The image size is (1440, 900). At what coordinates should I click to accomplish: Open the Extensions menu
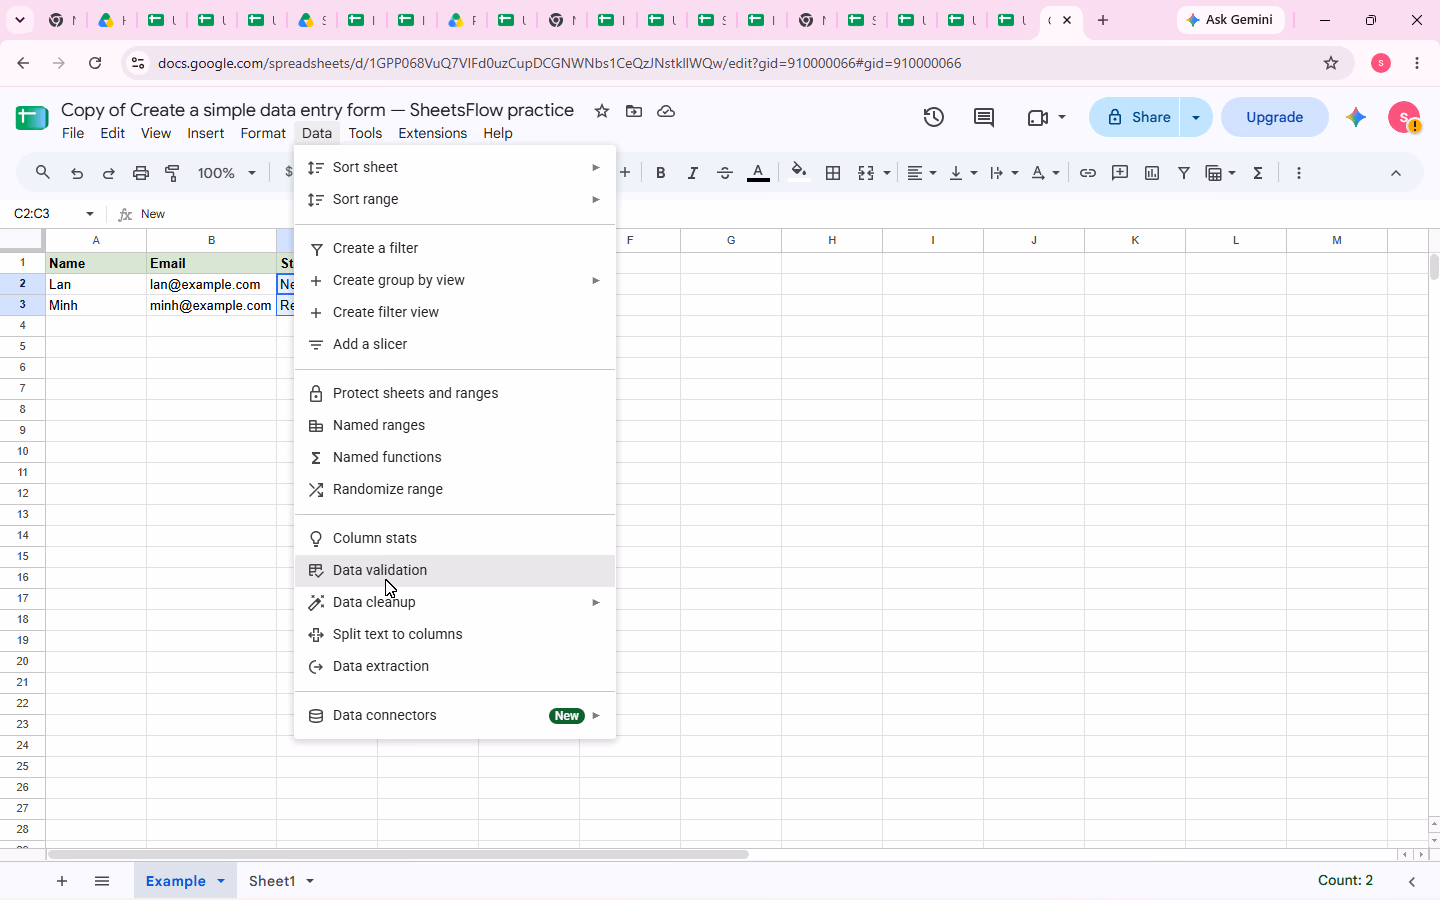pyautogui.click(x=432, y=133)
